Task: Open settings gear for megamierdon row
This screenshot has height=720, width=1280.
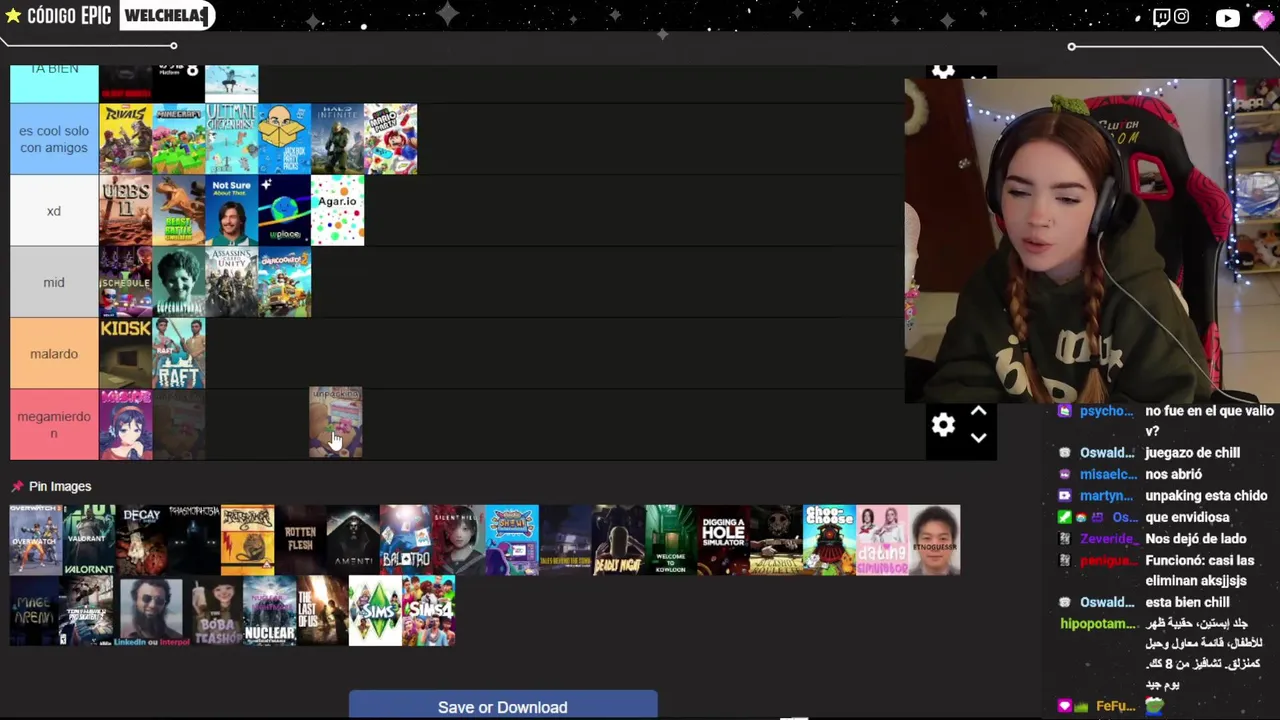Action: pyautogui.click(x=943, y=425)
